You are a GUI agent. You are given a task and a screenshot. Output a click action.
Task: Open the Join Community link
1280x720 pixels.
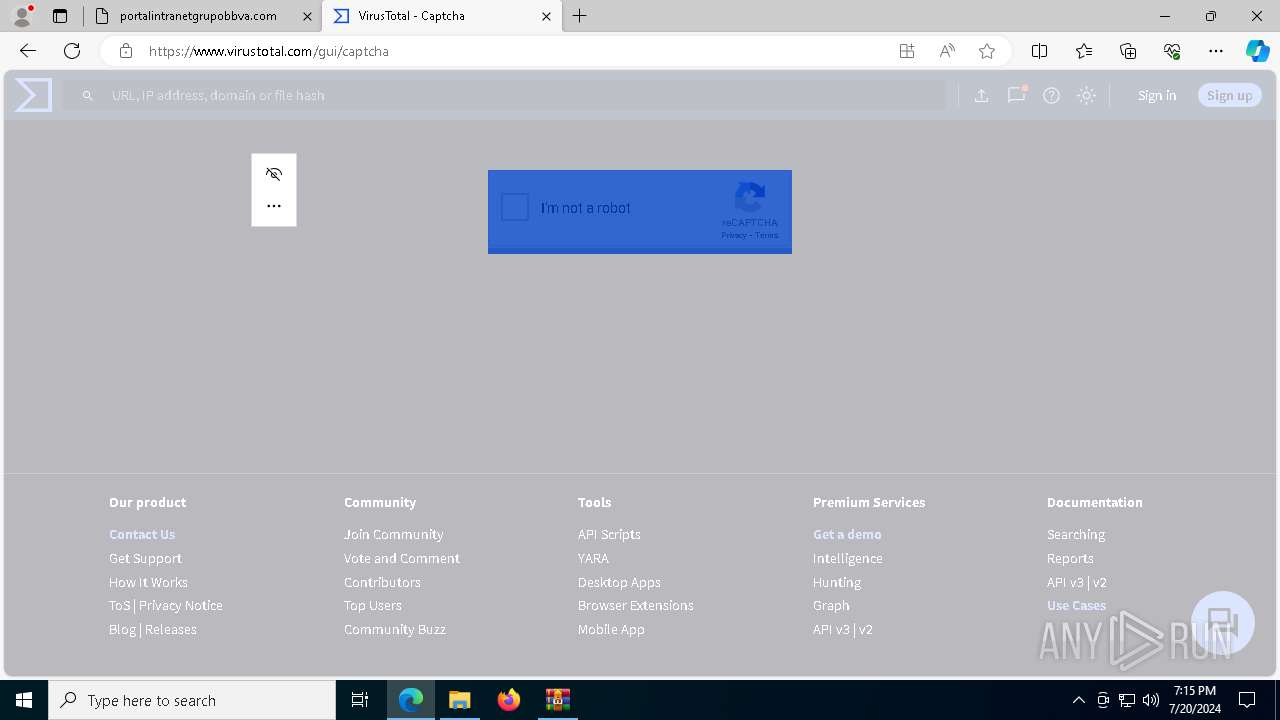[394, 535]
